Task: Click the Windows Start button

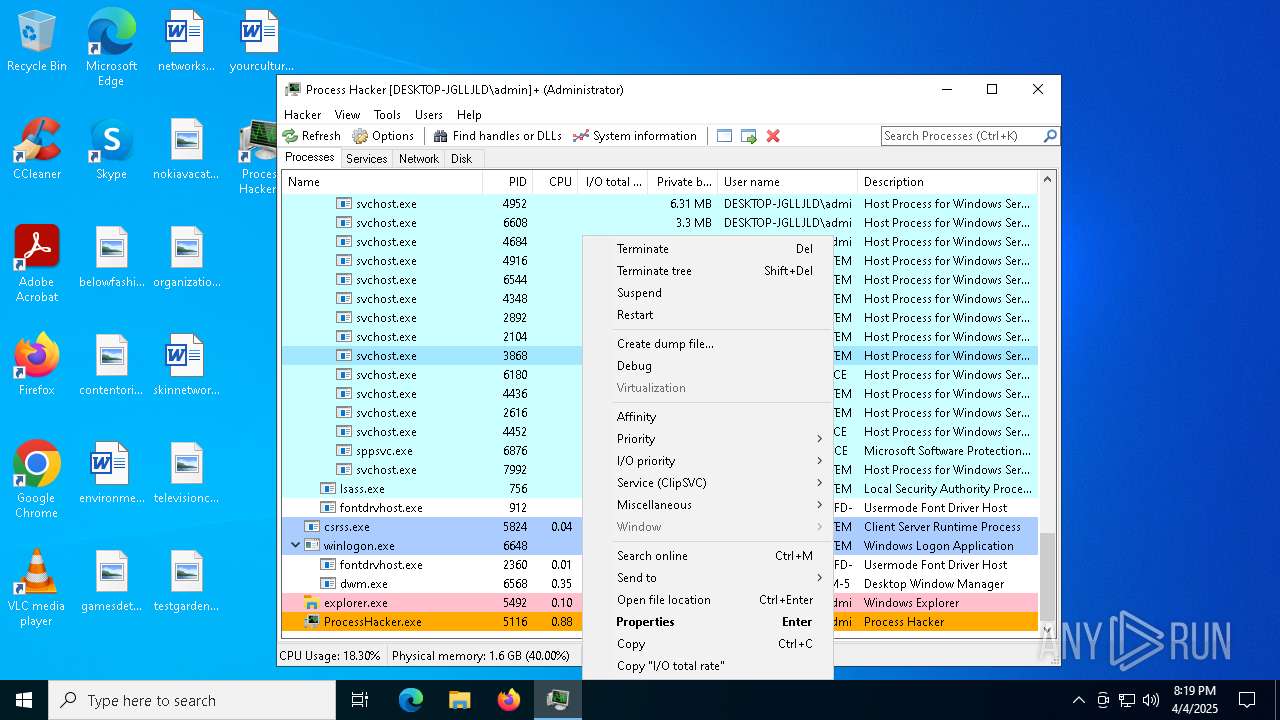Action: pyautogui.click(x=24, y=700)
